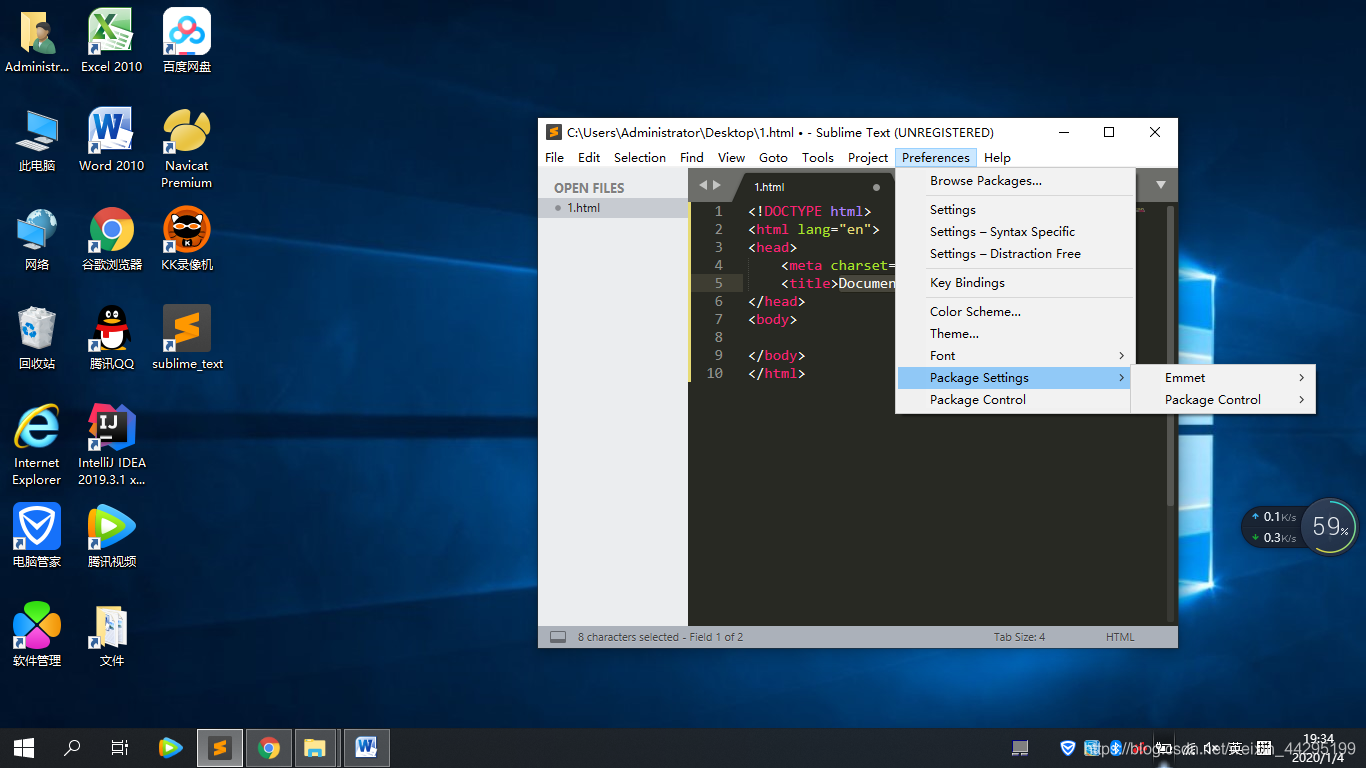1366x768 pixels.
Task: Open Chrome from the taskbar
Action: [x=268, y=747]
